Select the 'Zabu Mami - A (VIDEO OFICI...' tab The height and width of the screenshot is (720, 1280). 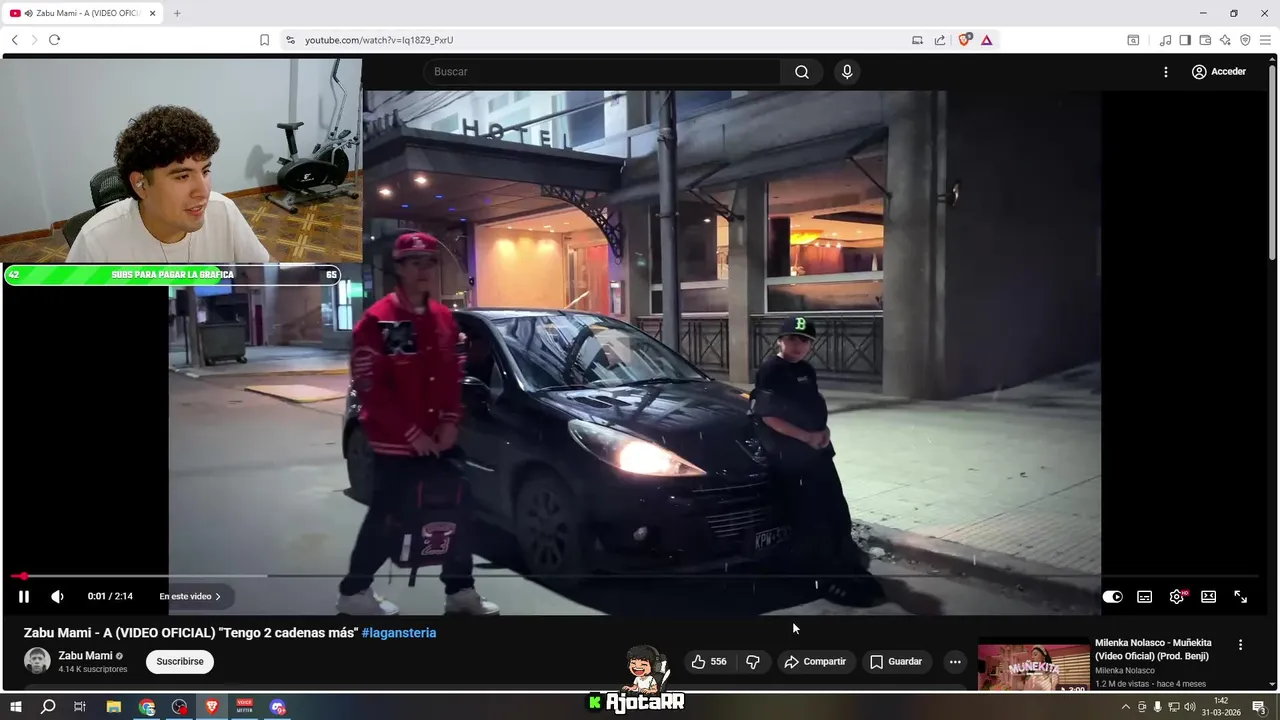(x=82, y=13)
